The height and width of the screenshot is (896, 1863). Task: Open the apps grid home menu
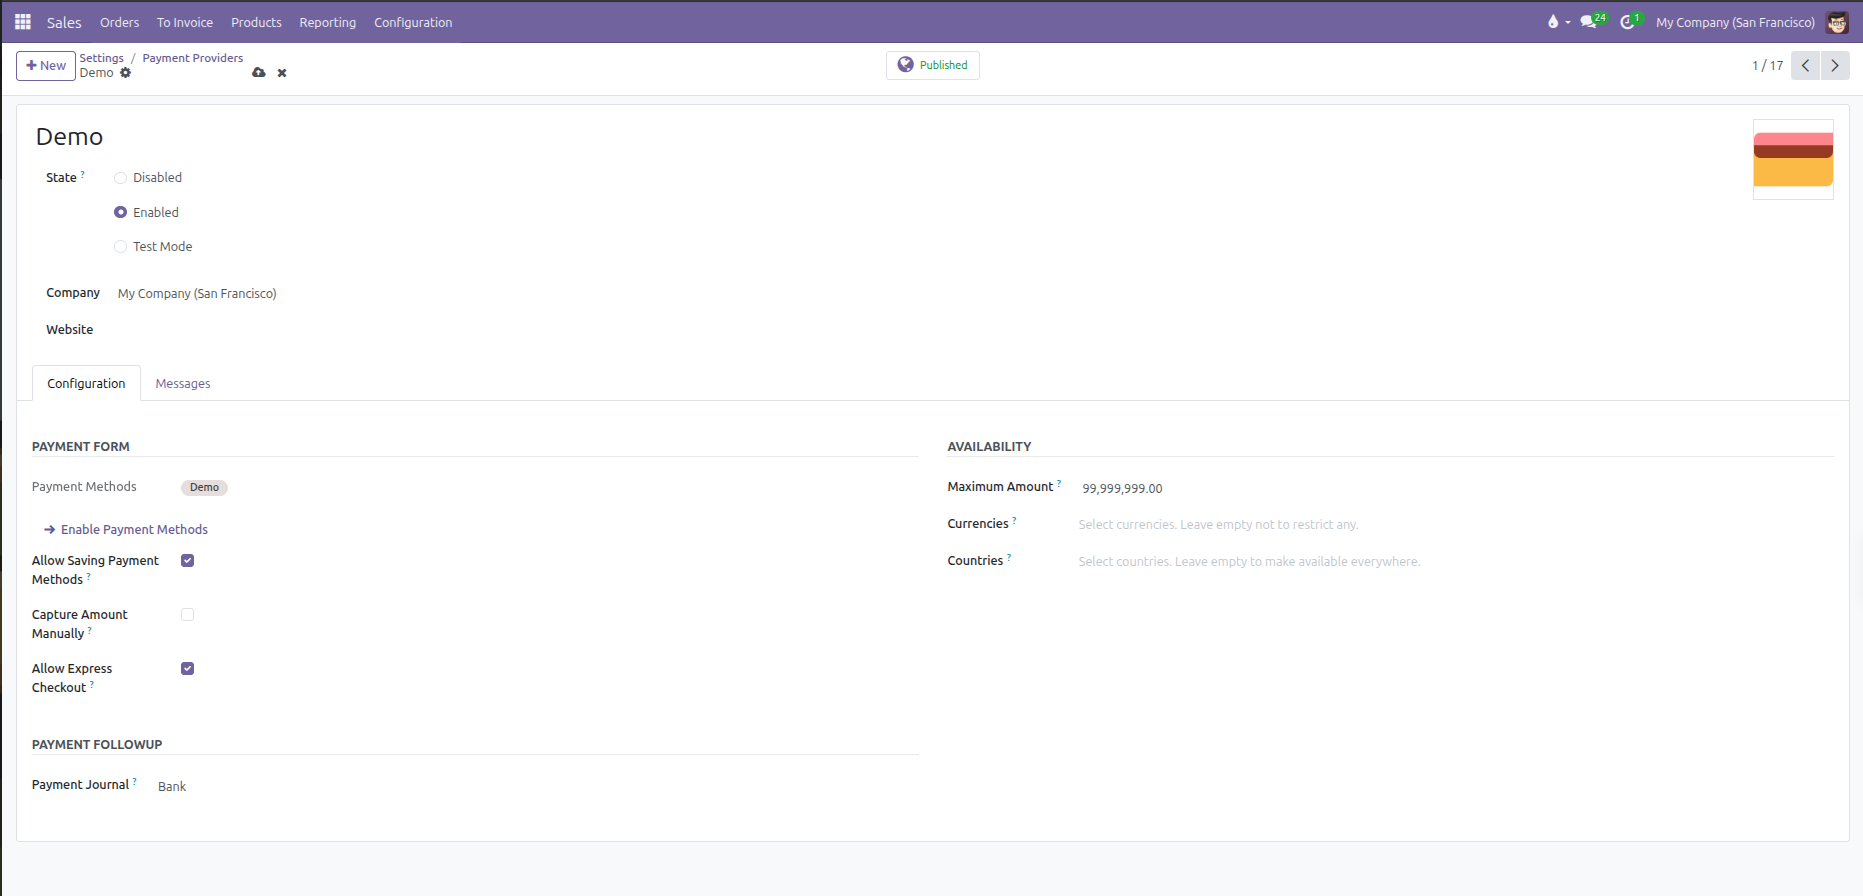[23, 22]
